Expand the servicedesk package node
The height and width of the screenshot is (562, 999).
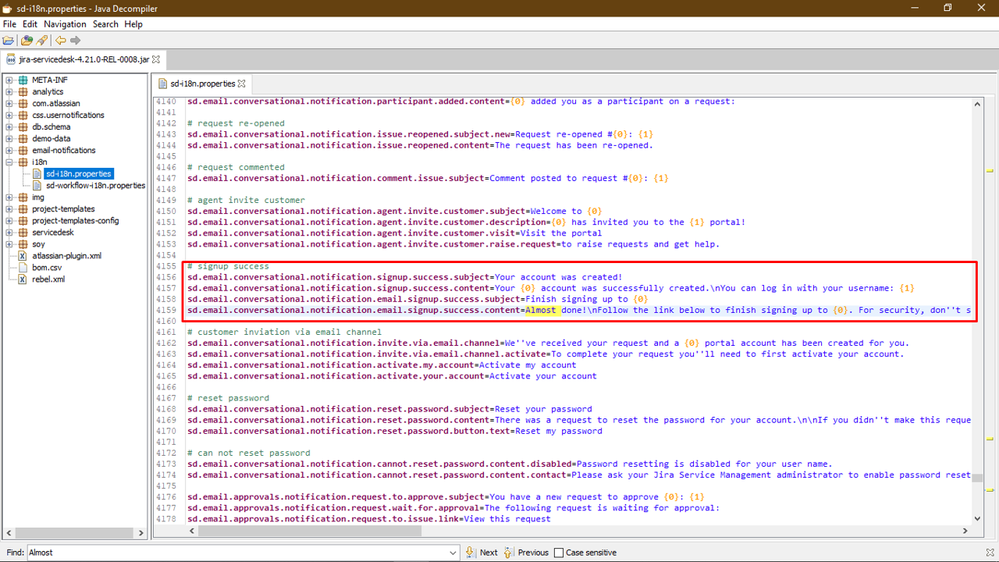pyautogui.click(x=9, y=232)
